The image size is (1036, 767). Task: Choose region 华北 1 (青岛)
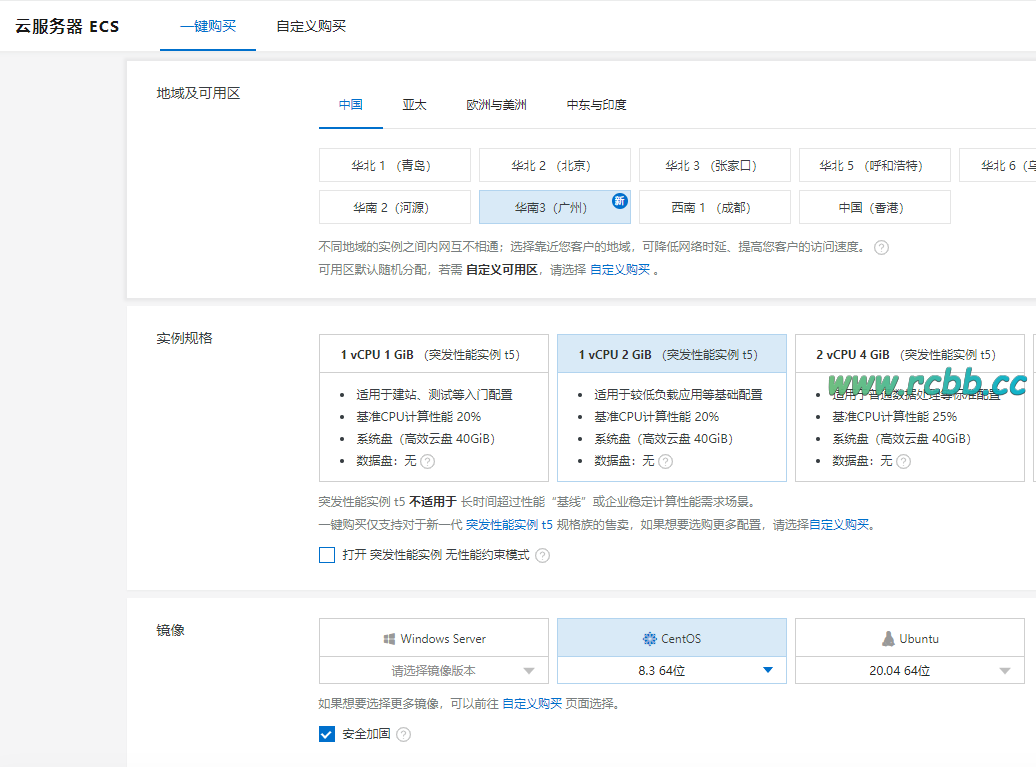394,165
